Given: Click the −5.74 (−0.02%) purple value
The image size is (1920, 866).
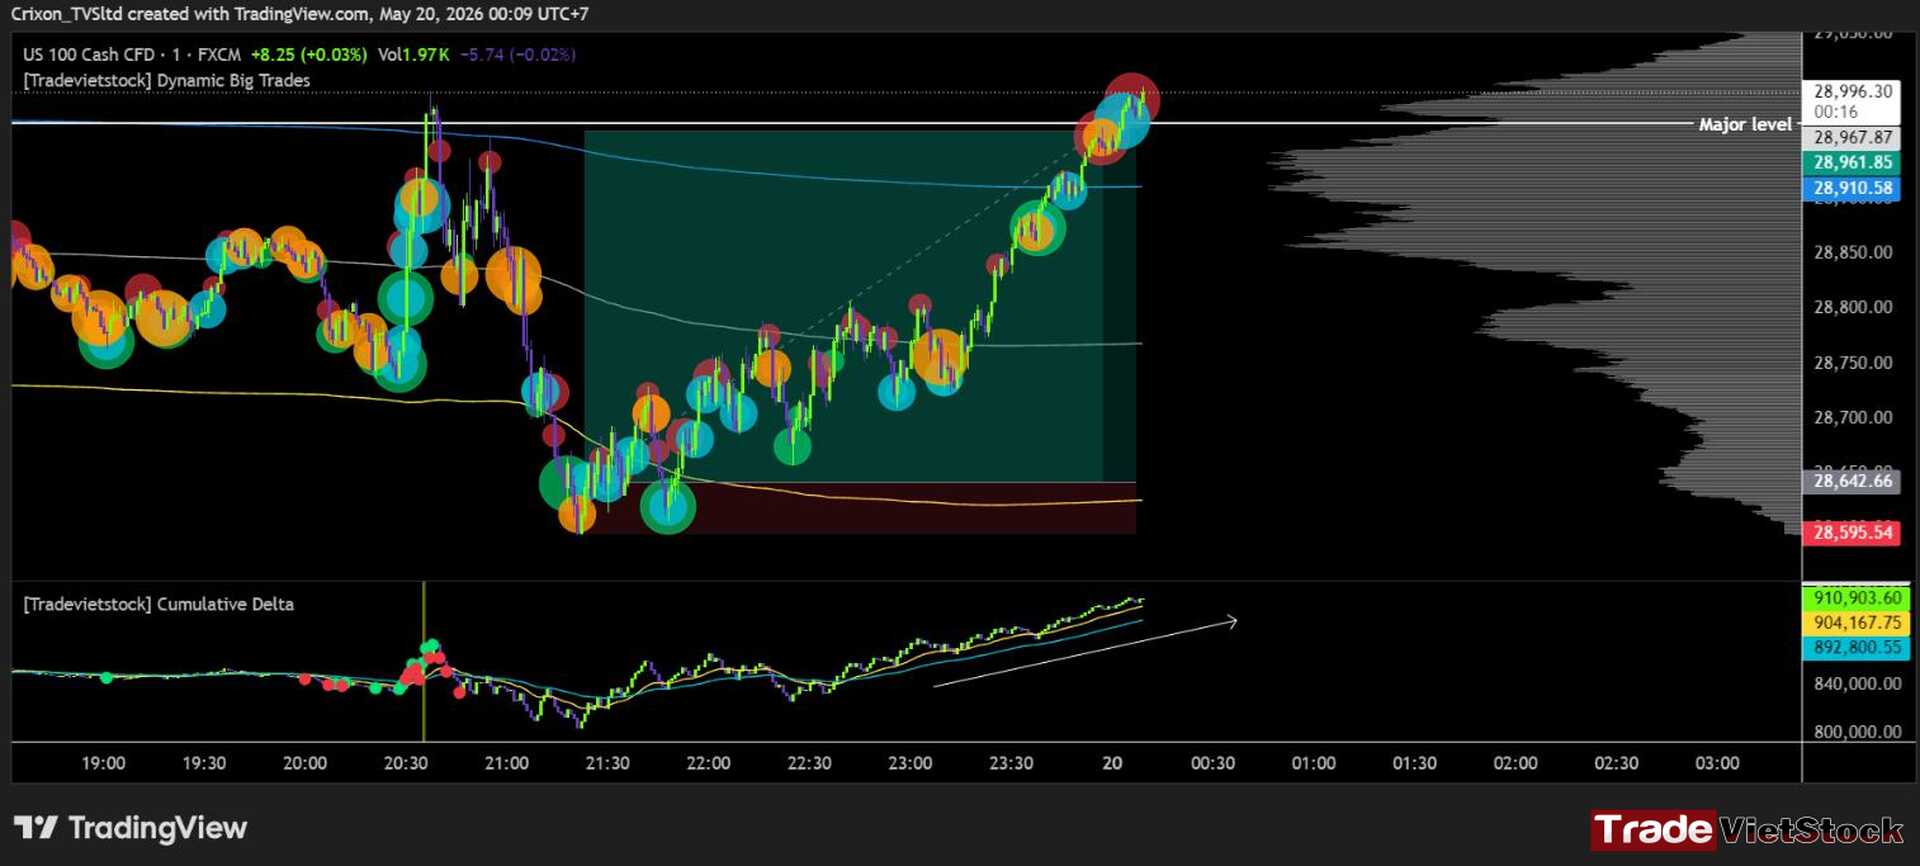Looking at the screenshot, I should coord(517,55).
